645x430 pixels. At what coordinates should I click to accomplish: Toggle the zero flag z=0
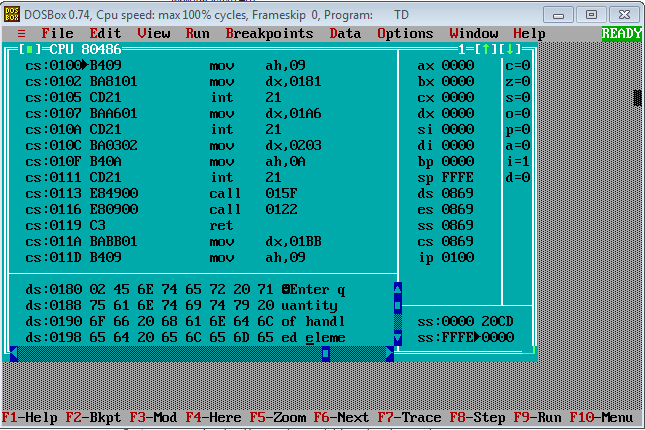pyautogui.click(x=517, y=81)
